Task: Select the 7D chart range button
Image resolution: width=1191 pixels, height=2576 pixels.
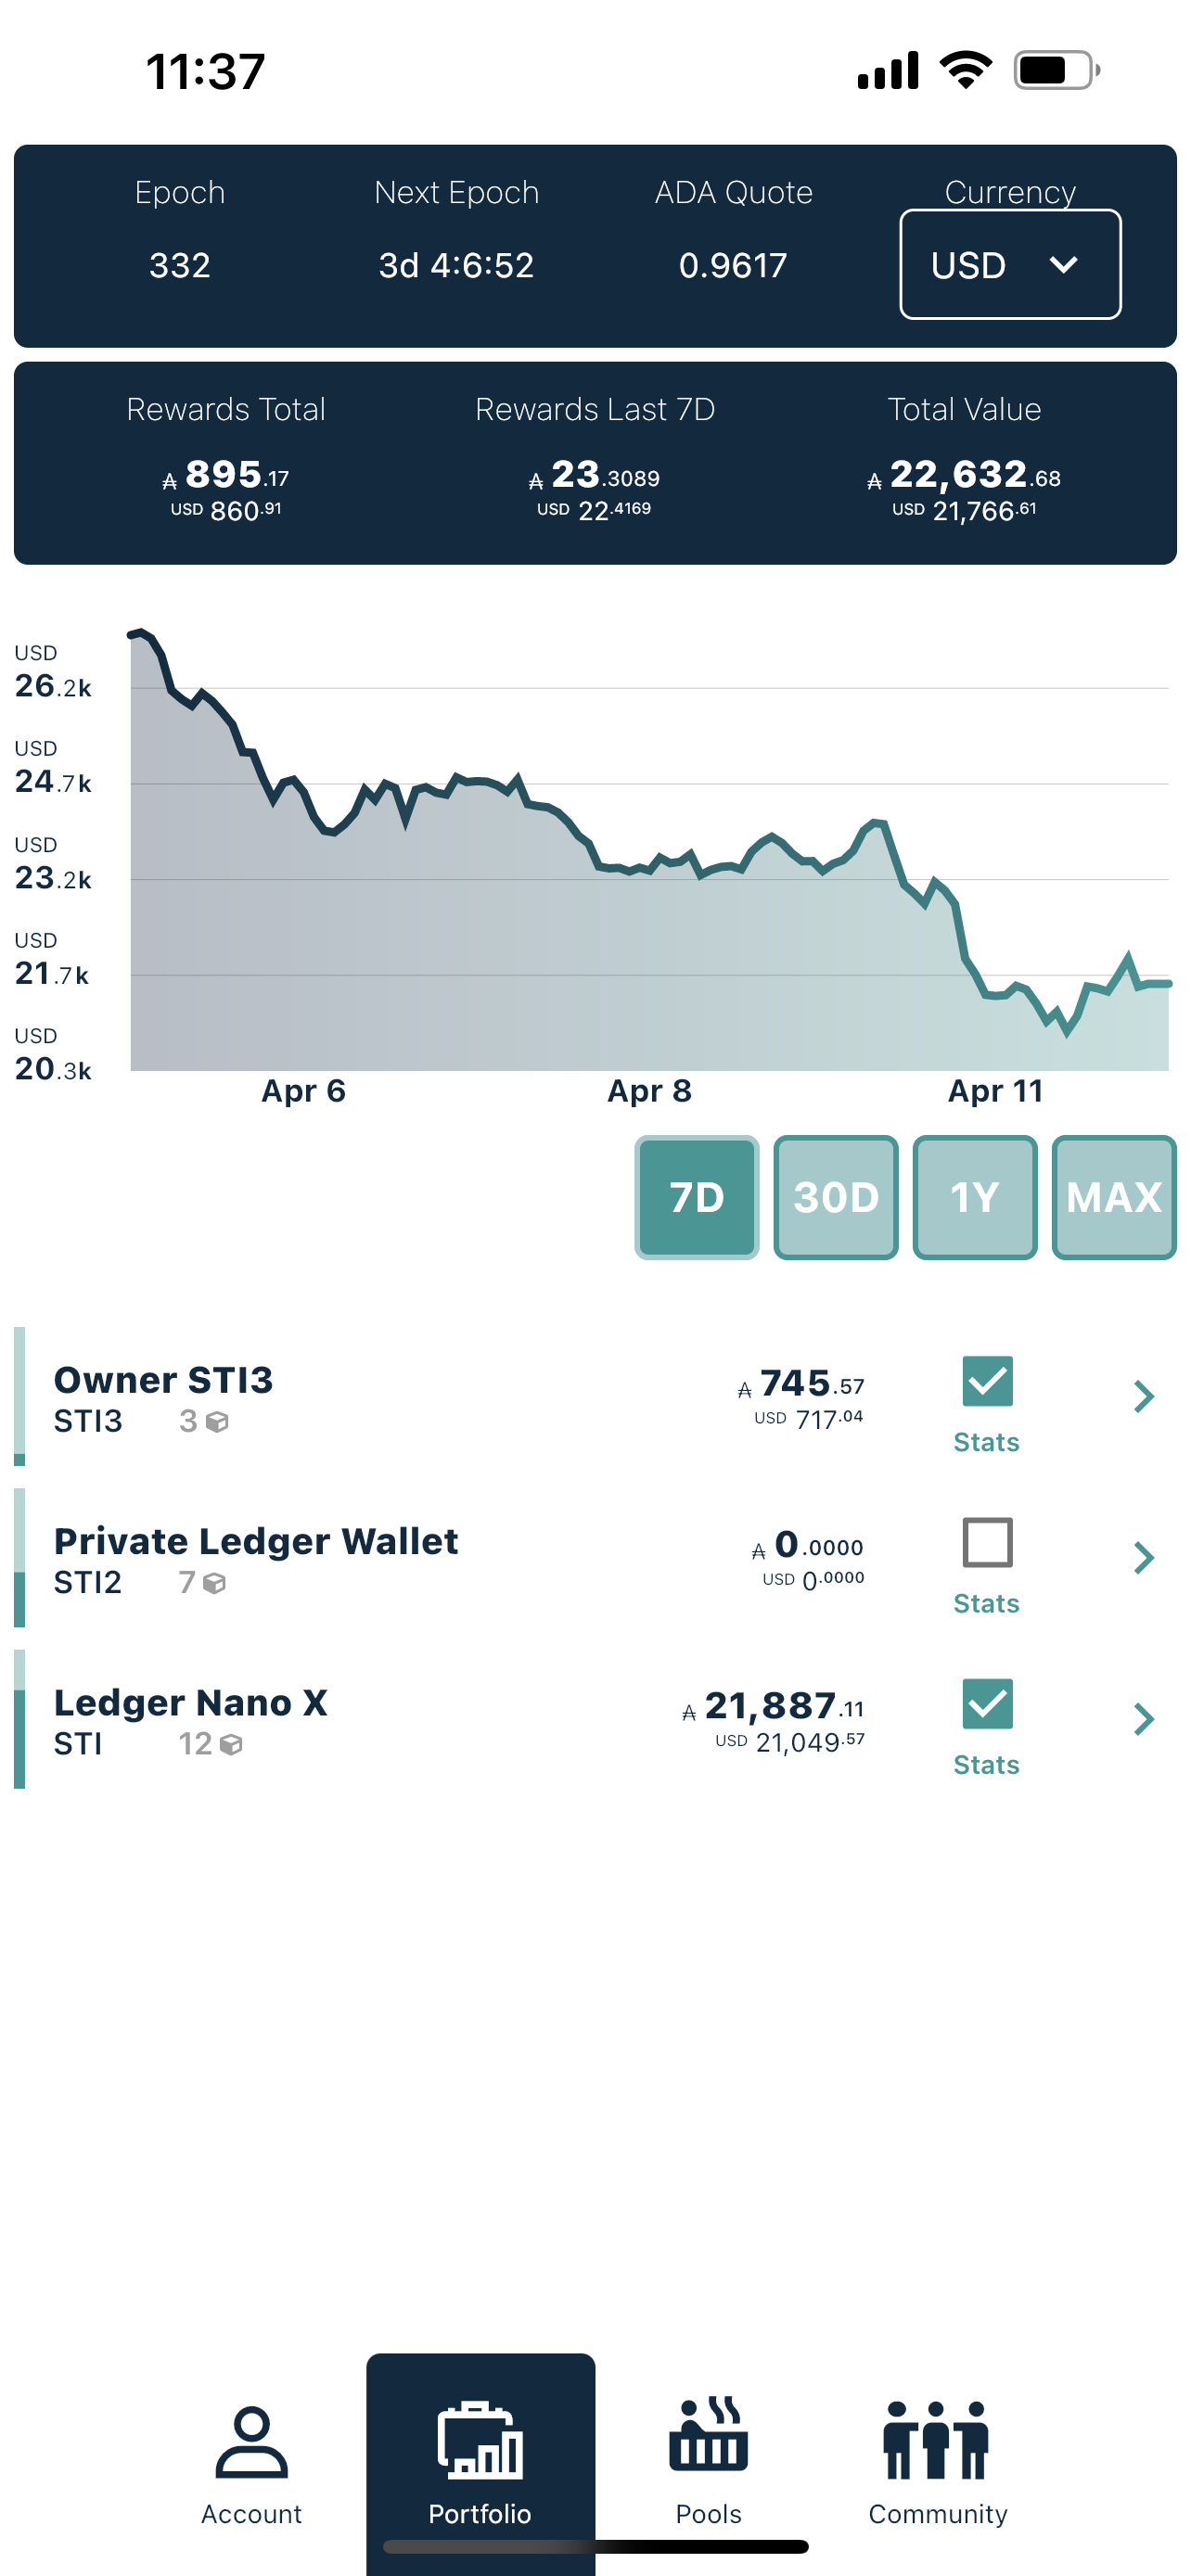Action: click(x=696, y=1197)
